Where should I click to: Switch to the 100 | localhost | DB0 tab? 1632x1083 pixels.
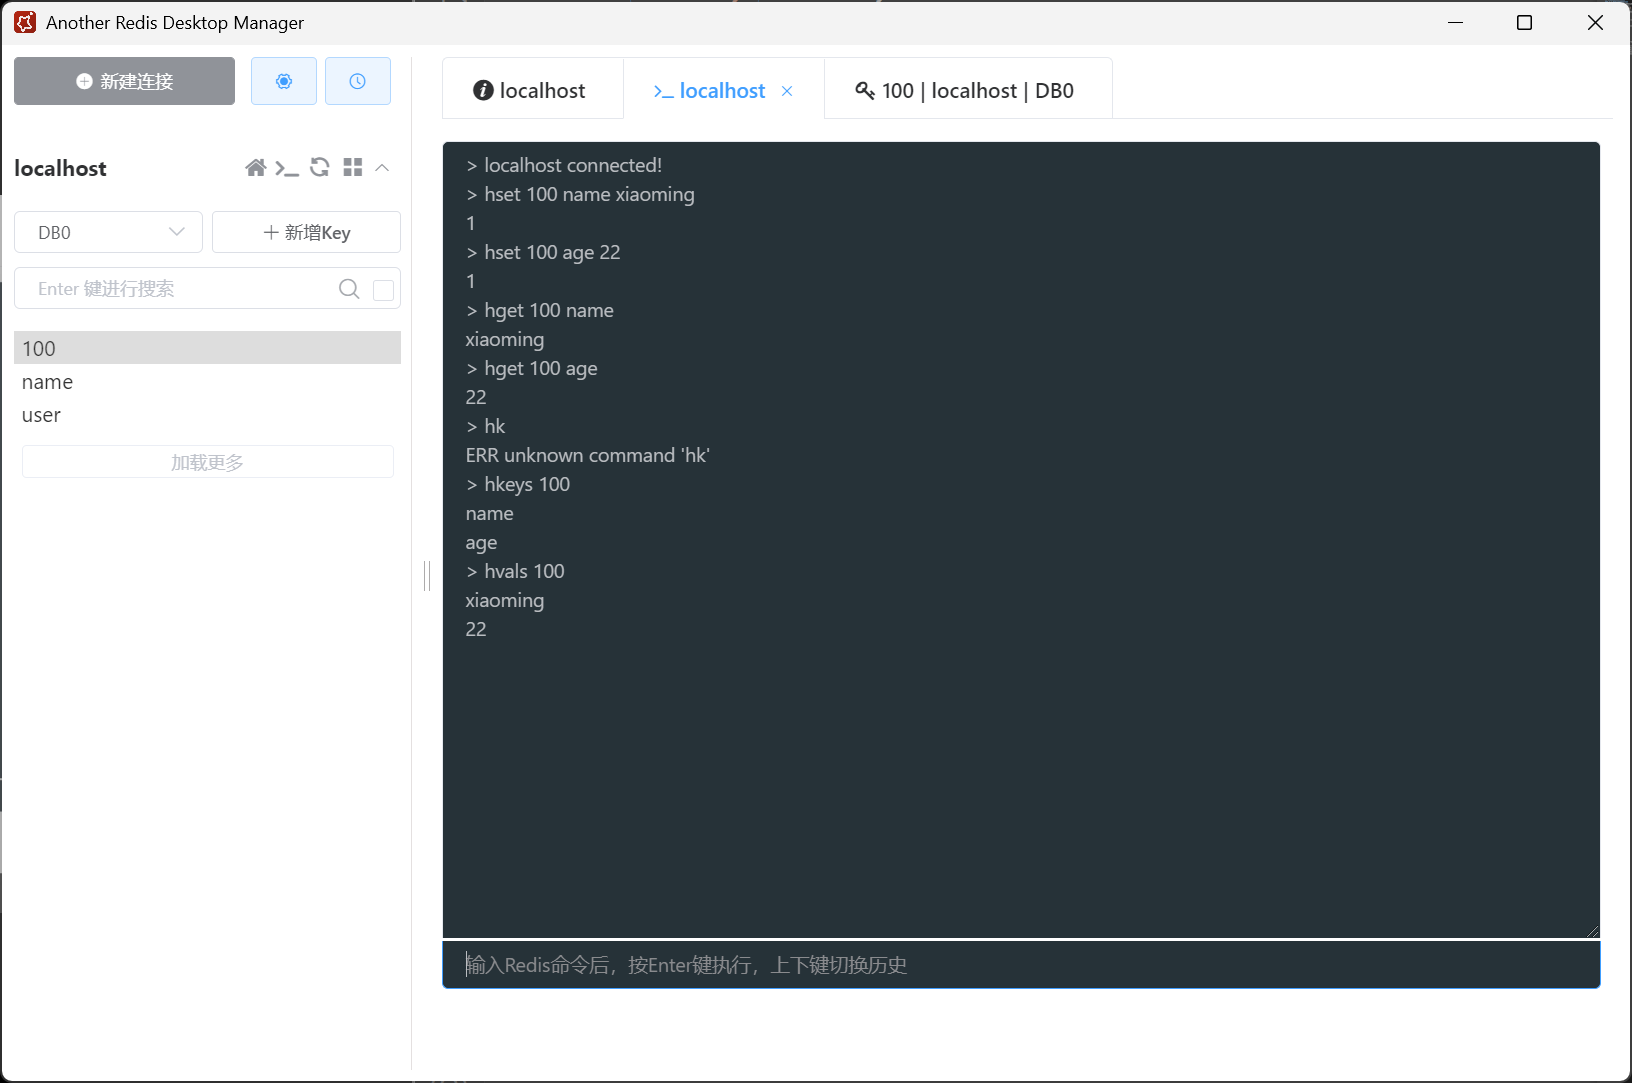tap(966, 91)
